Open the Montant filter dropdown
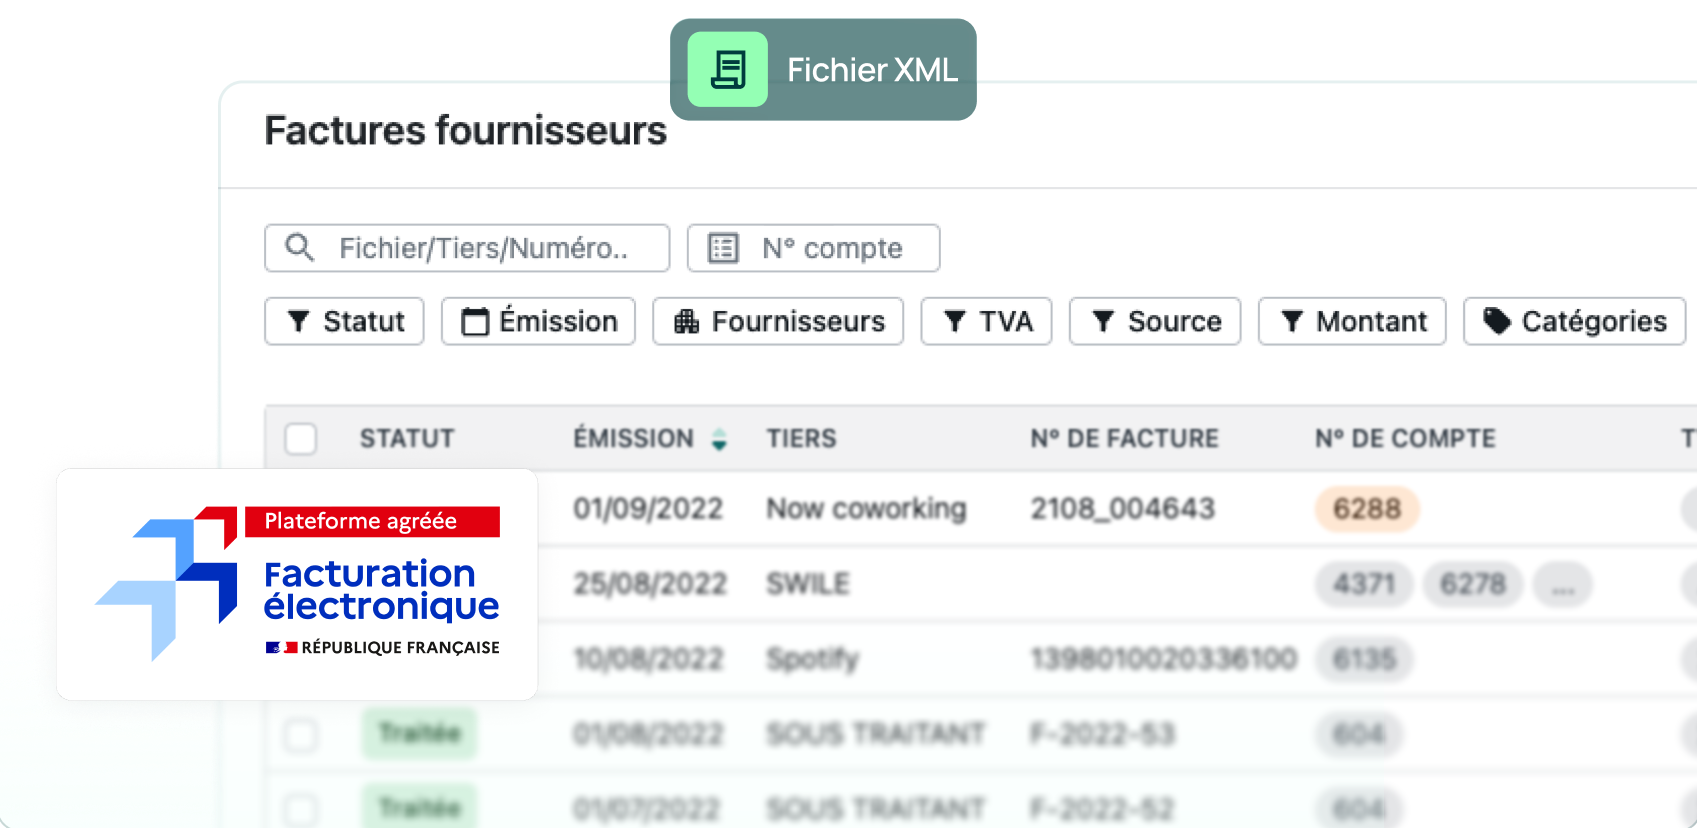Image resolution: width=1697 pixels, height=828 pixels. coord(1352,321)
